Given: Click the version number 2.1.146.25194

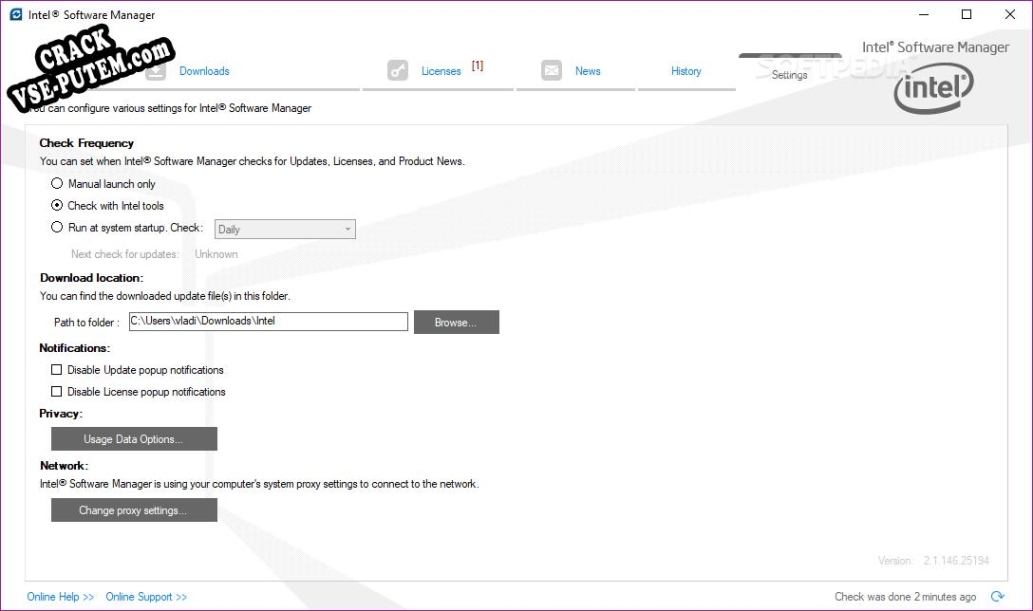Looking at the screenshot, I should (956, 560).
